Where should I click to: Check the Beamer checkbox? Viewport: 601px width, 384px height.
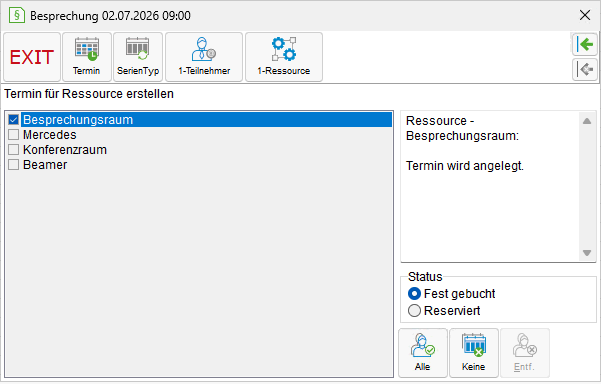click(13, 165)
